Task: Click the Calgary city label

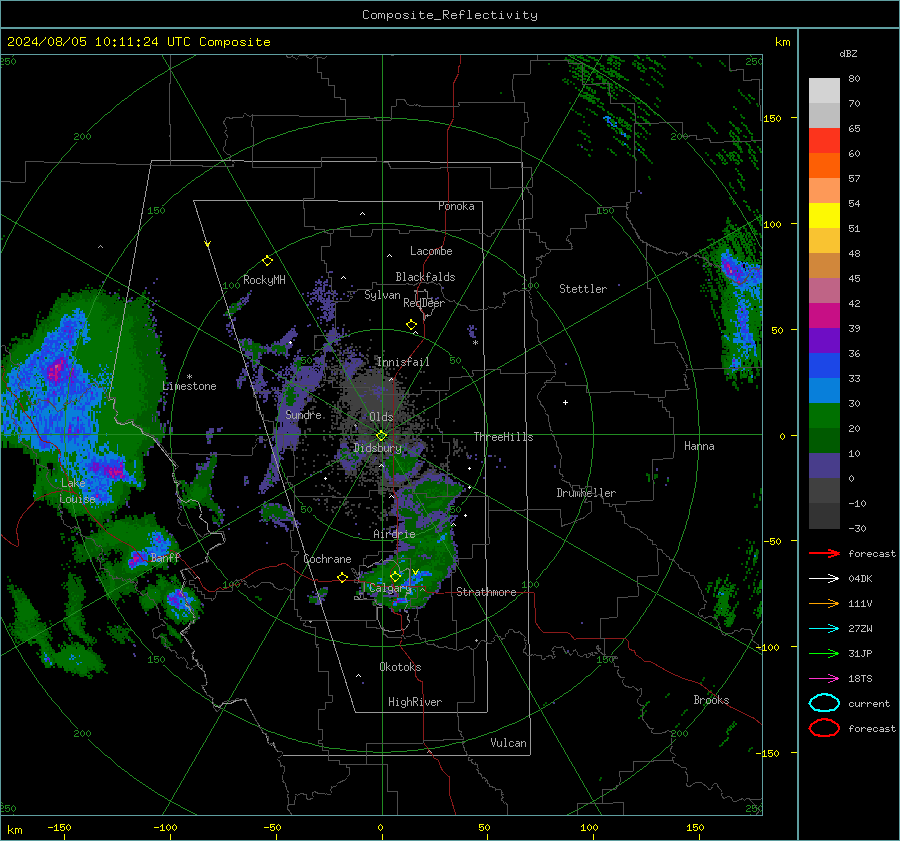Action: (x=390, y=588)
